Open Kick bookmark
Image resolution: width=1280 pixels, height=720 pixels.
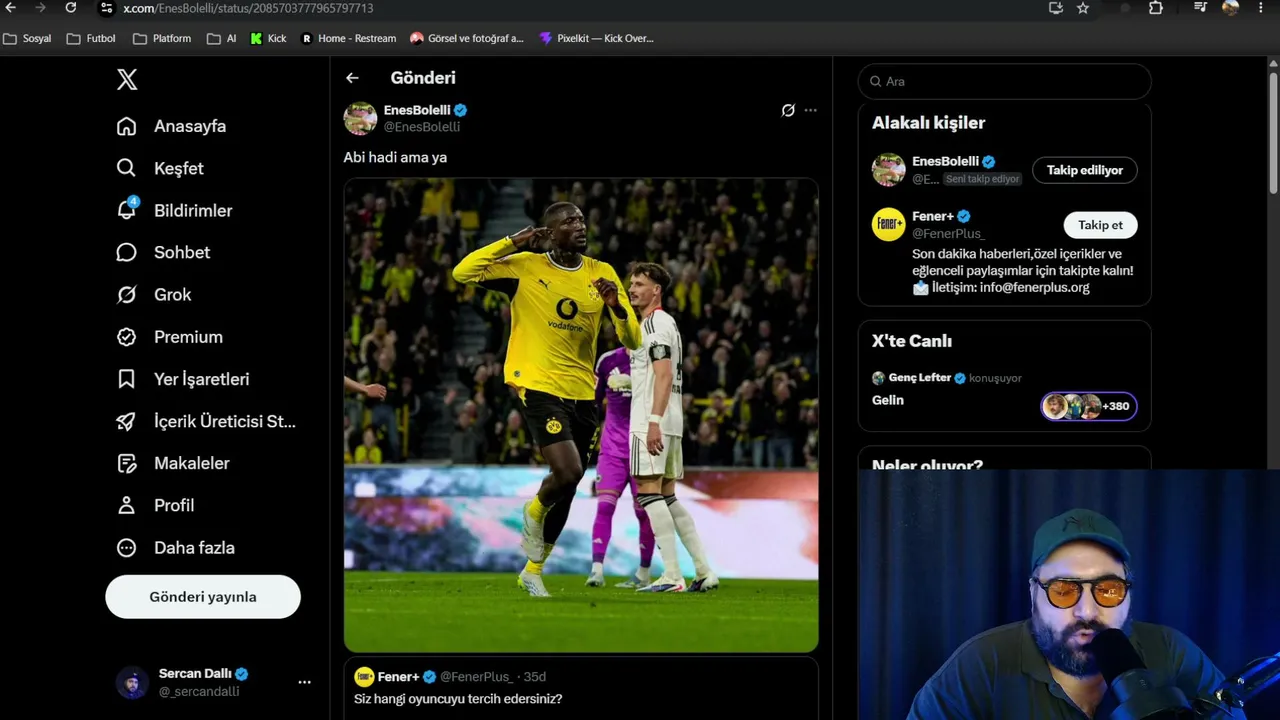click(268, 38)
